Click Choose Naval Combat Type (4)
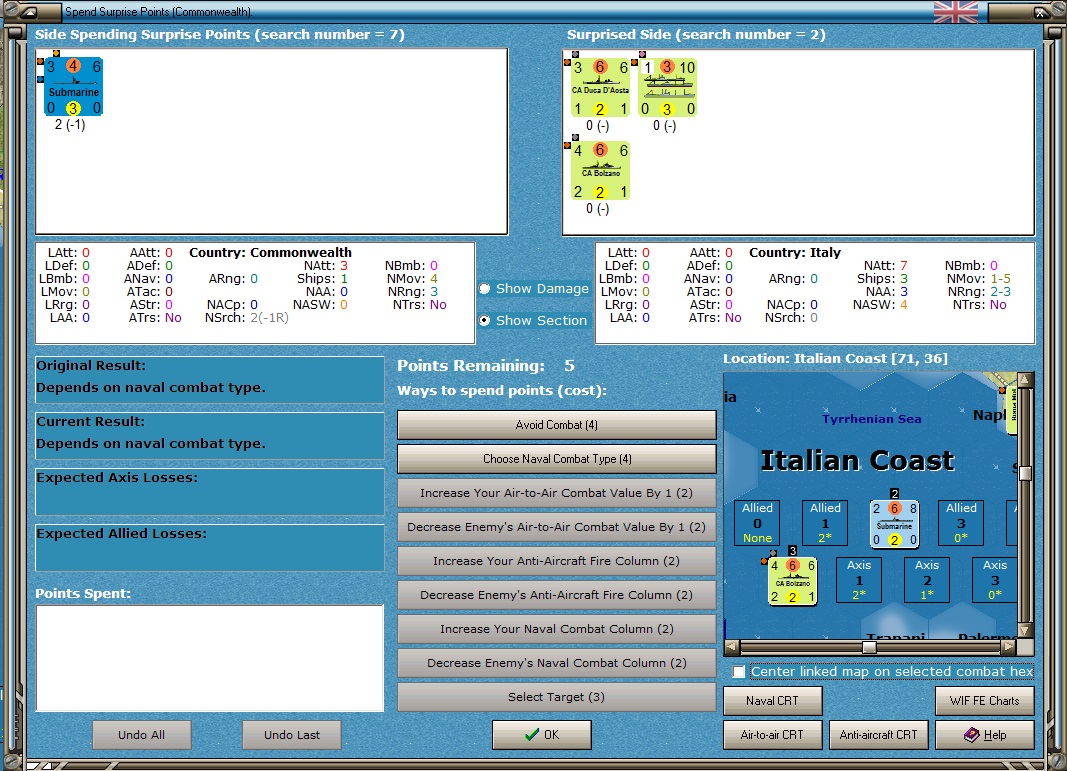Screen dimensions: 1067x771 click(x=557, y=459)
